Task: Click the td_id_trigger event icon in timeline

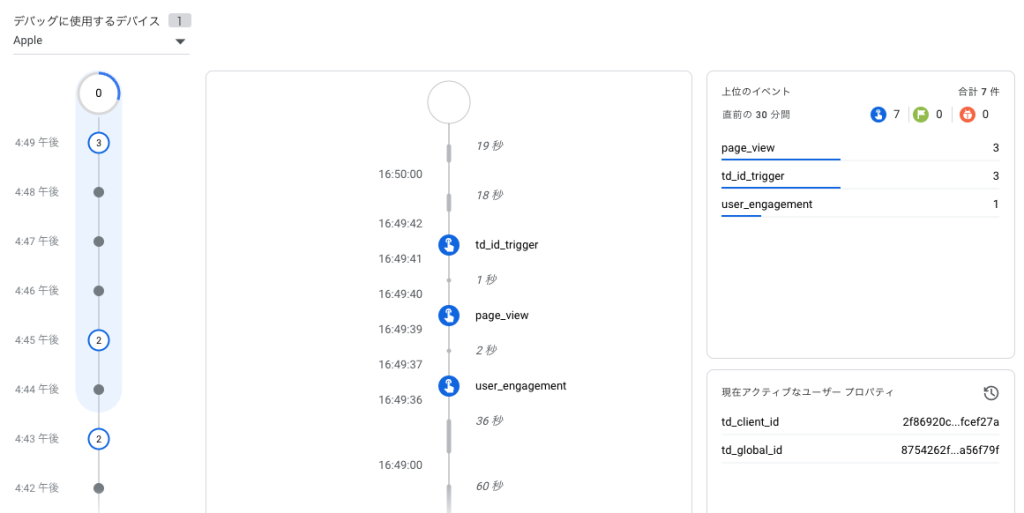Action: [449, 245]
